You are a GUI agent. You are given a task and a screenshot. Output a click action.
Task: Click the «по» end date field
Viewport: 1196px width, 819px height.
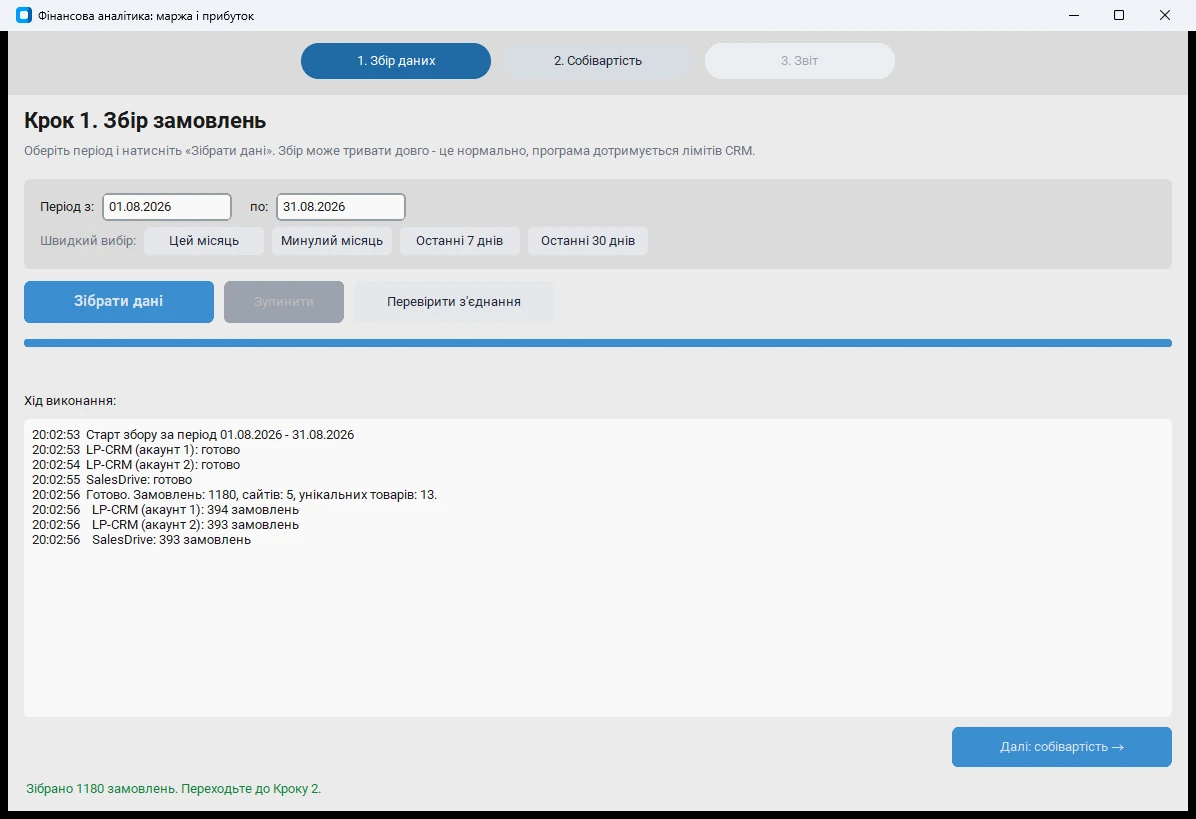pyautogui.click(x=341, y=207)
